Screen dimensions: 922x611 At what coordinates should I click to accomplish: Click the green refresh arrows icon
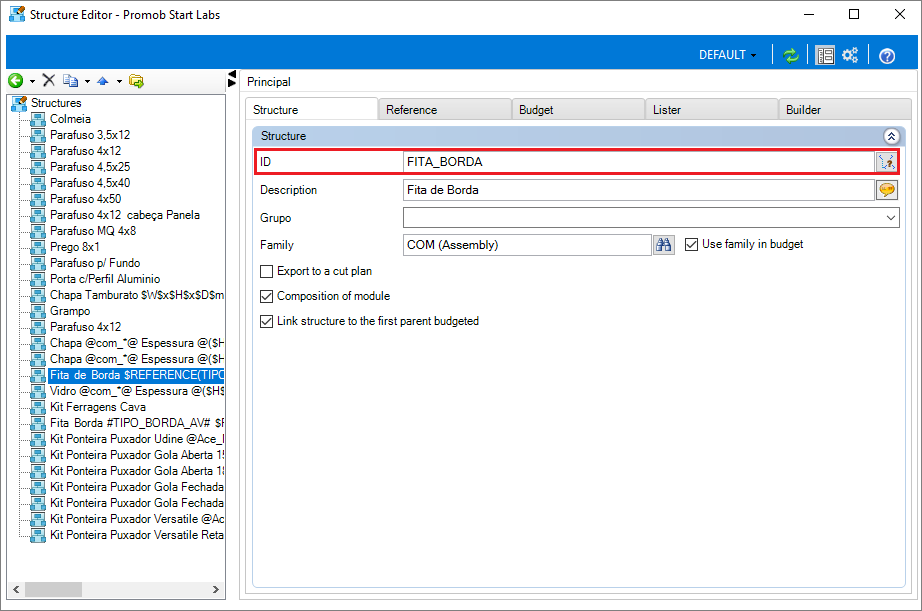click(791, 55)
